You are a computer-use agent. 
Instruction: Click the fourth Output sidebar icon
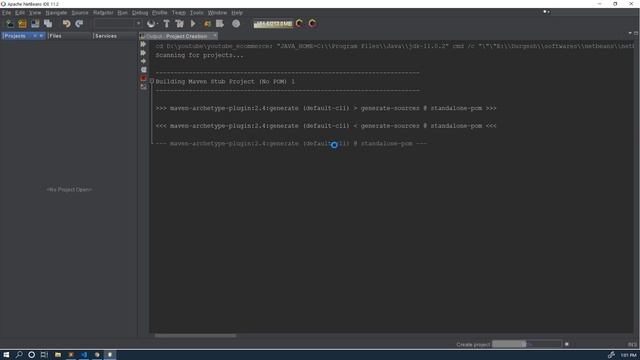(143, 70)
